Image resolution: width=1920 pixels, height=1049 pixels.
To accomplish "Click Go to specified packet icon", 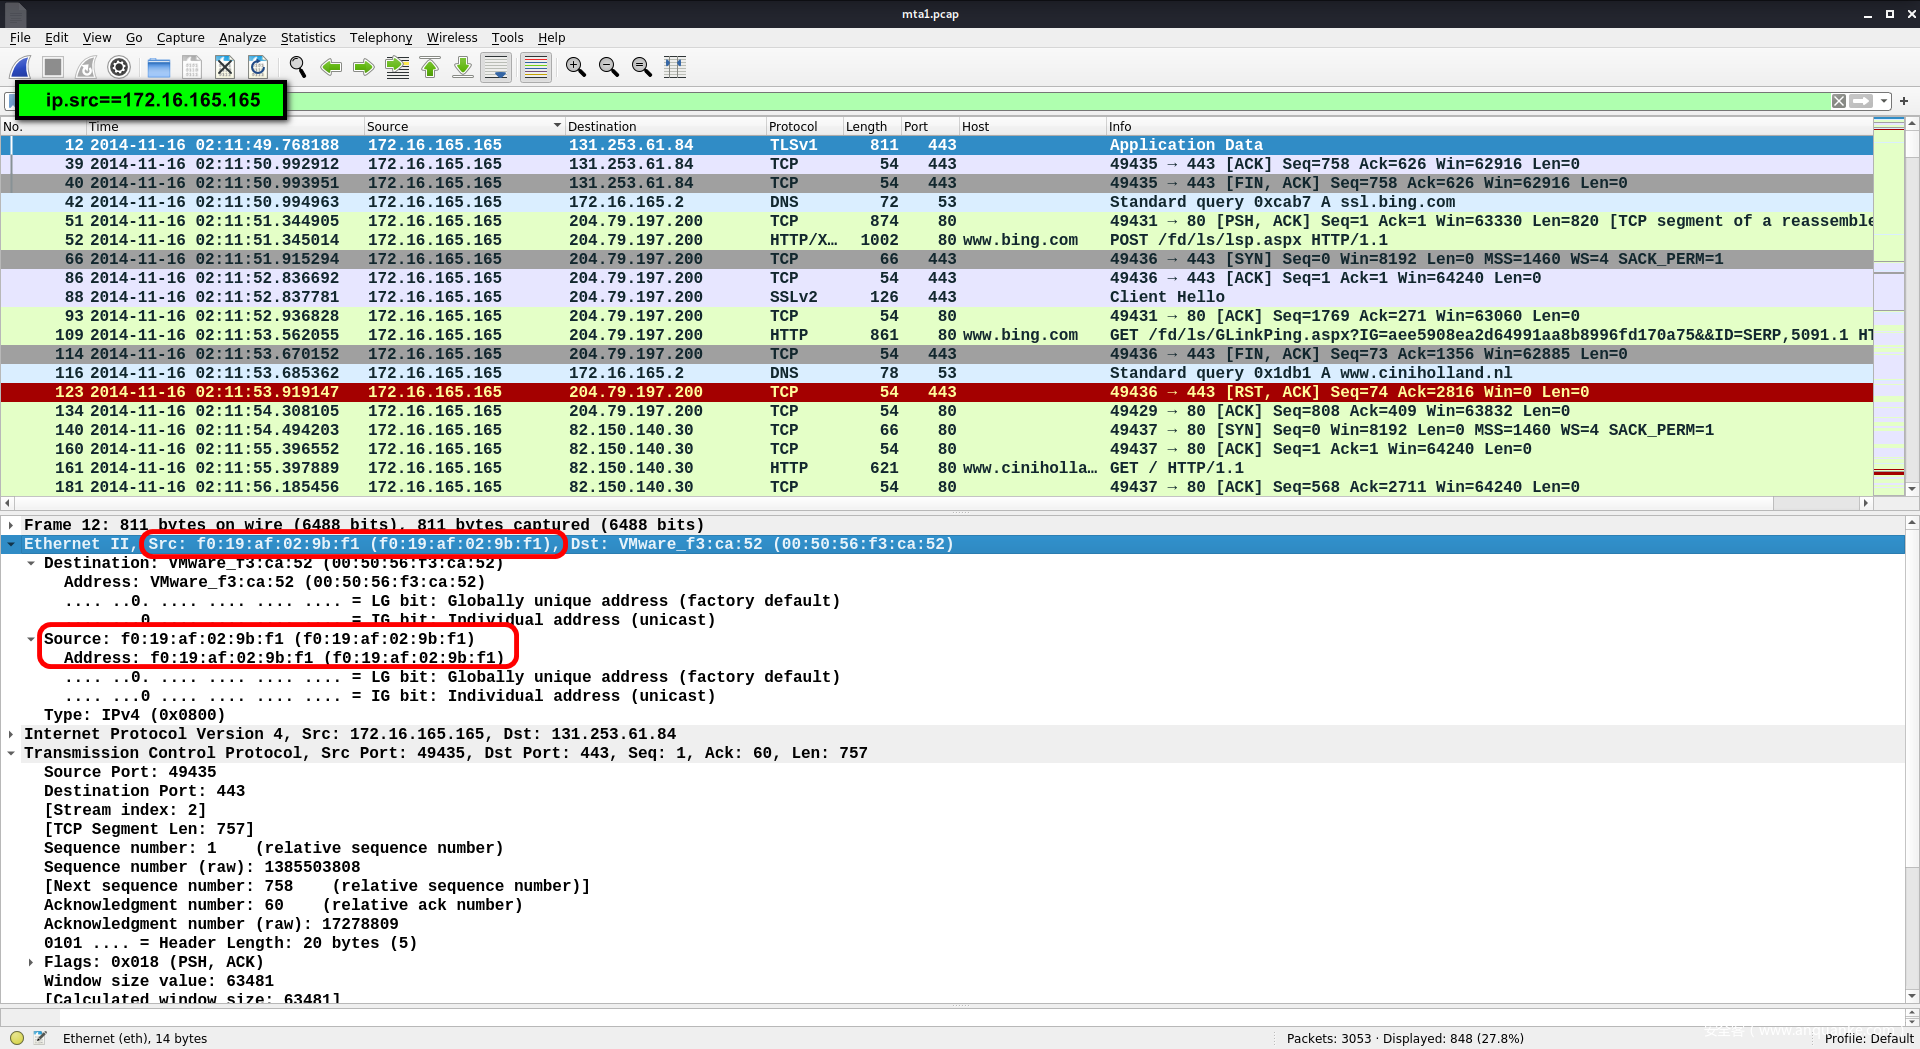I will click(x=397, y=67).
